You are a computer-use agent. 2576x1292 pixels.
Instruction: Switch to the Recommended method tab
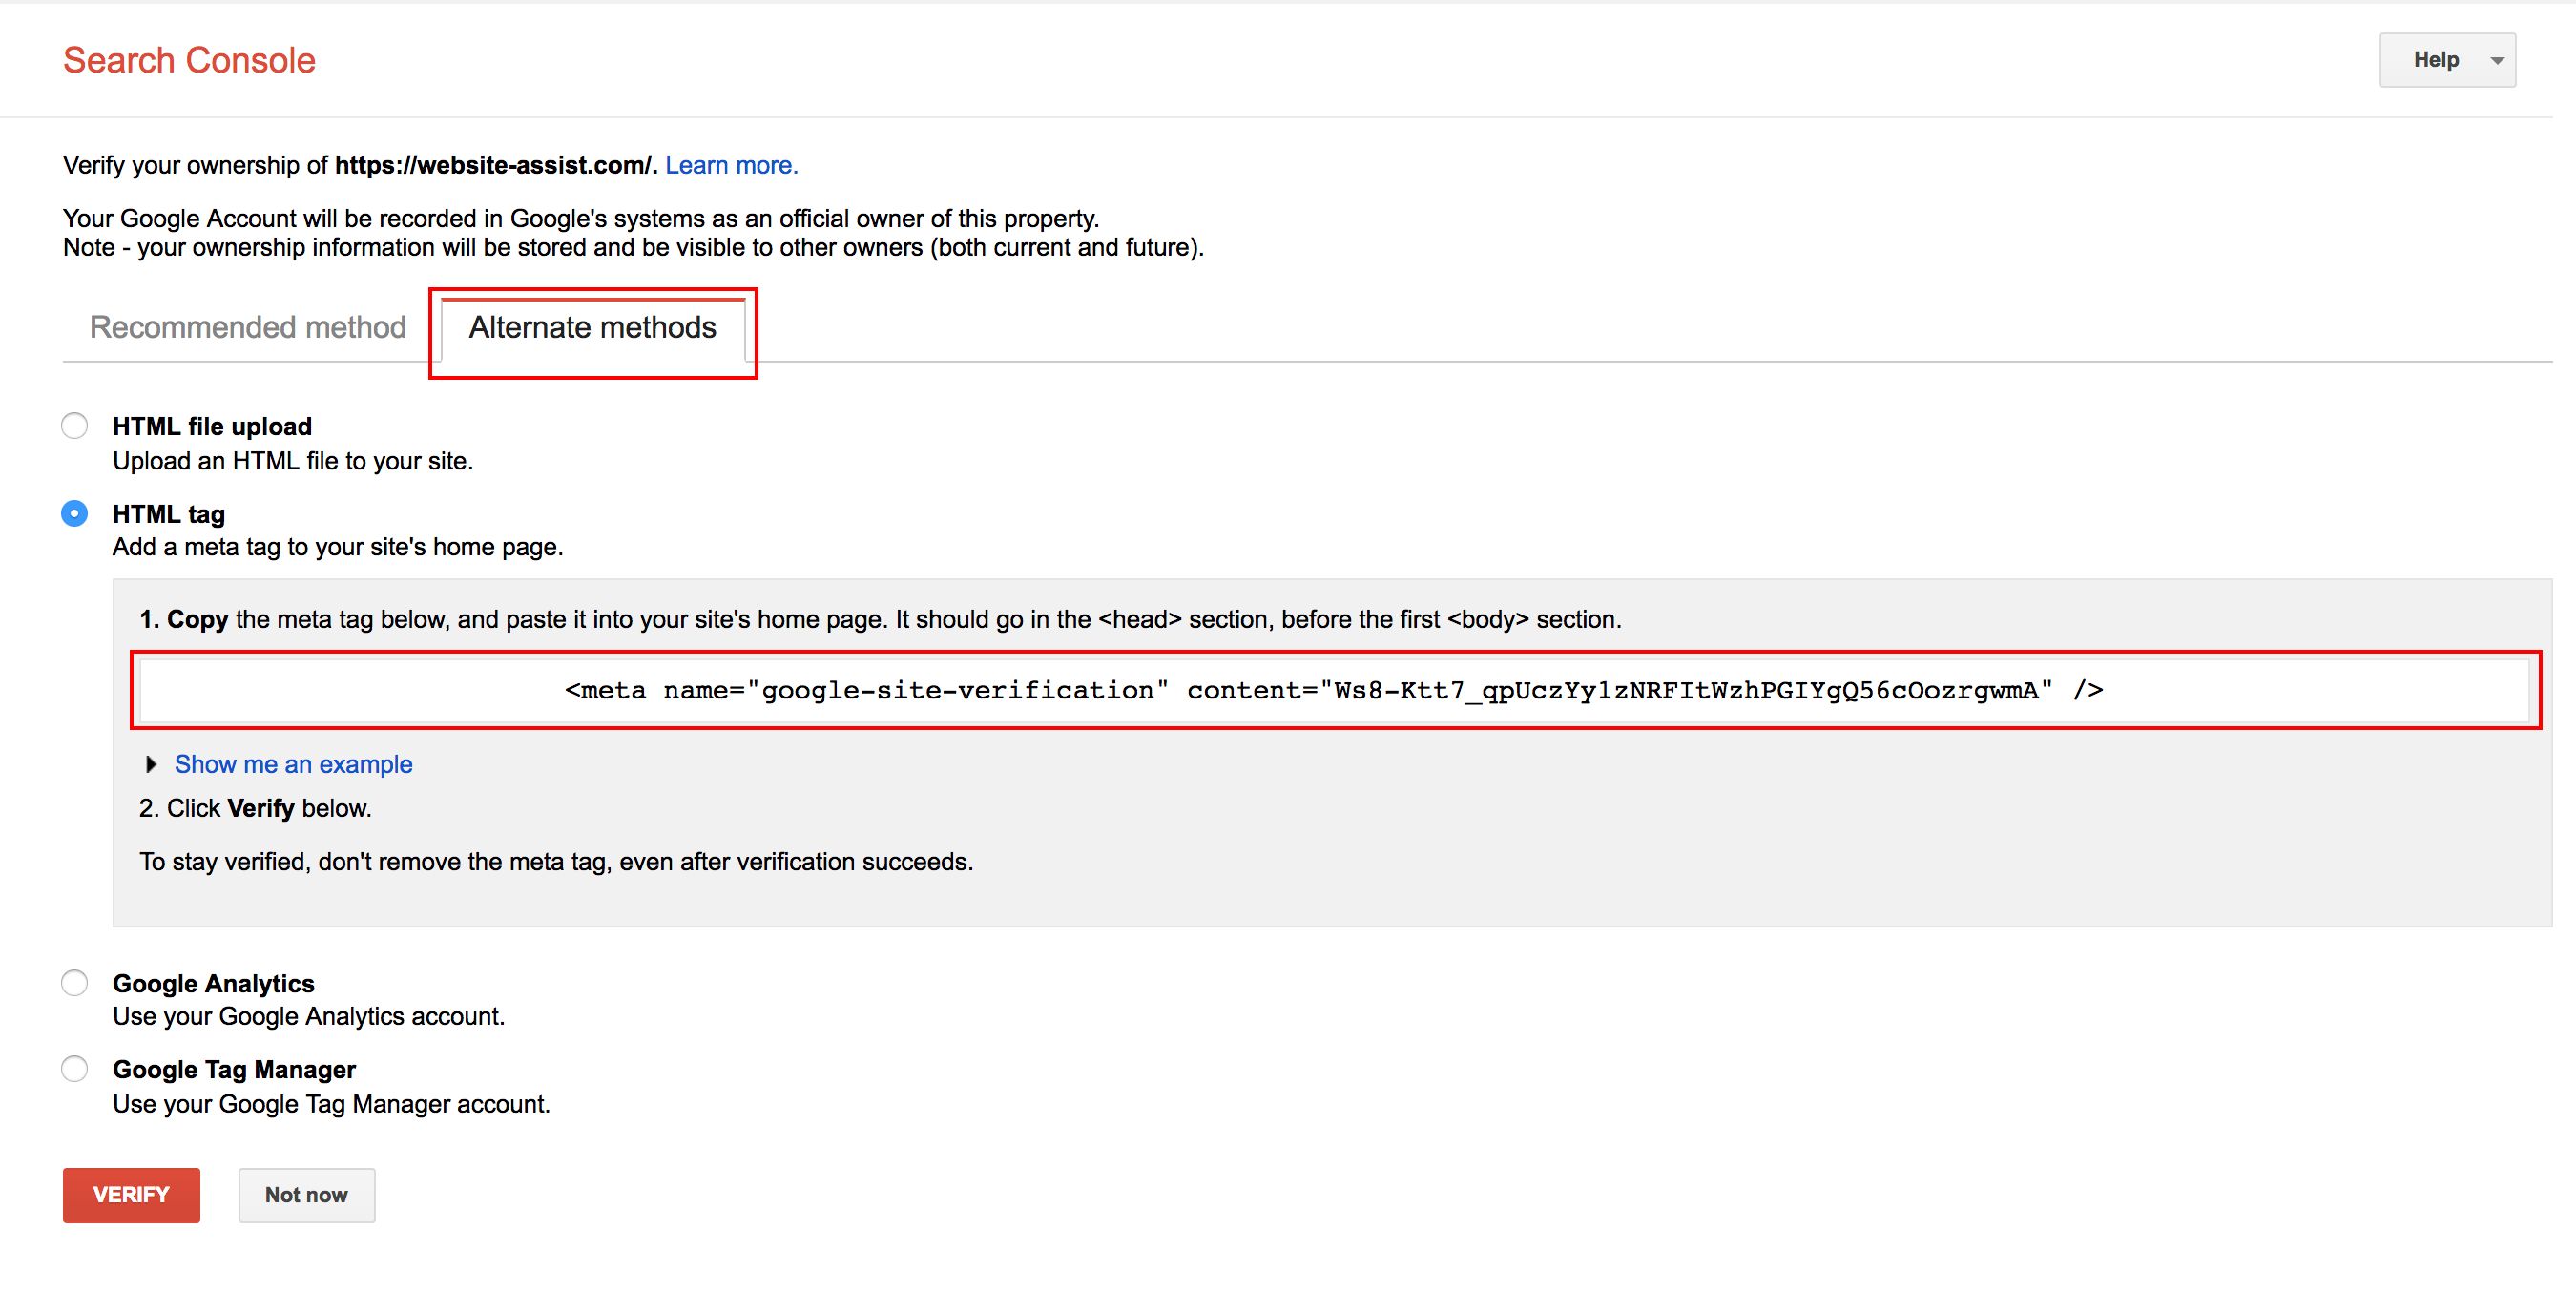point(247,327)
